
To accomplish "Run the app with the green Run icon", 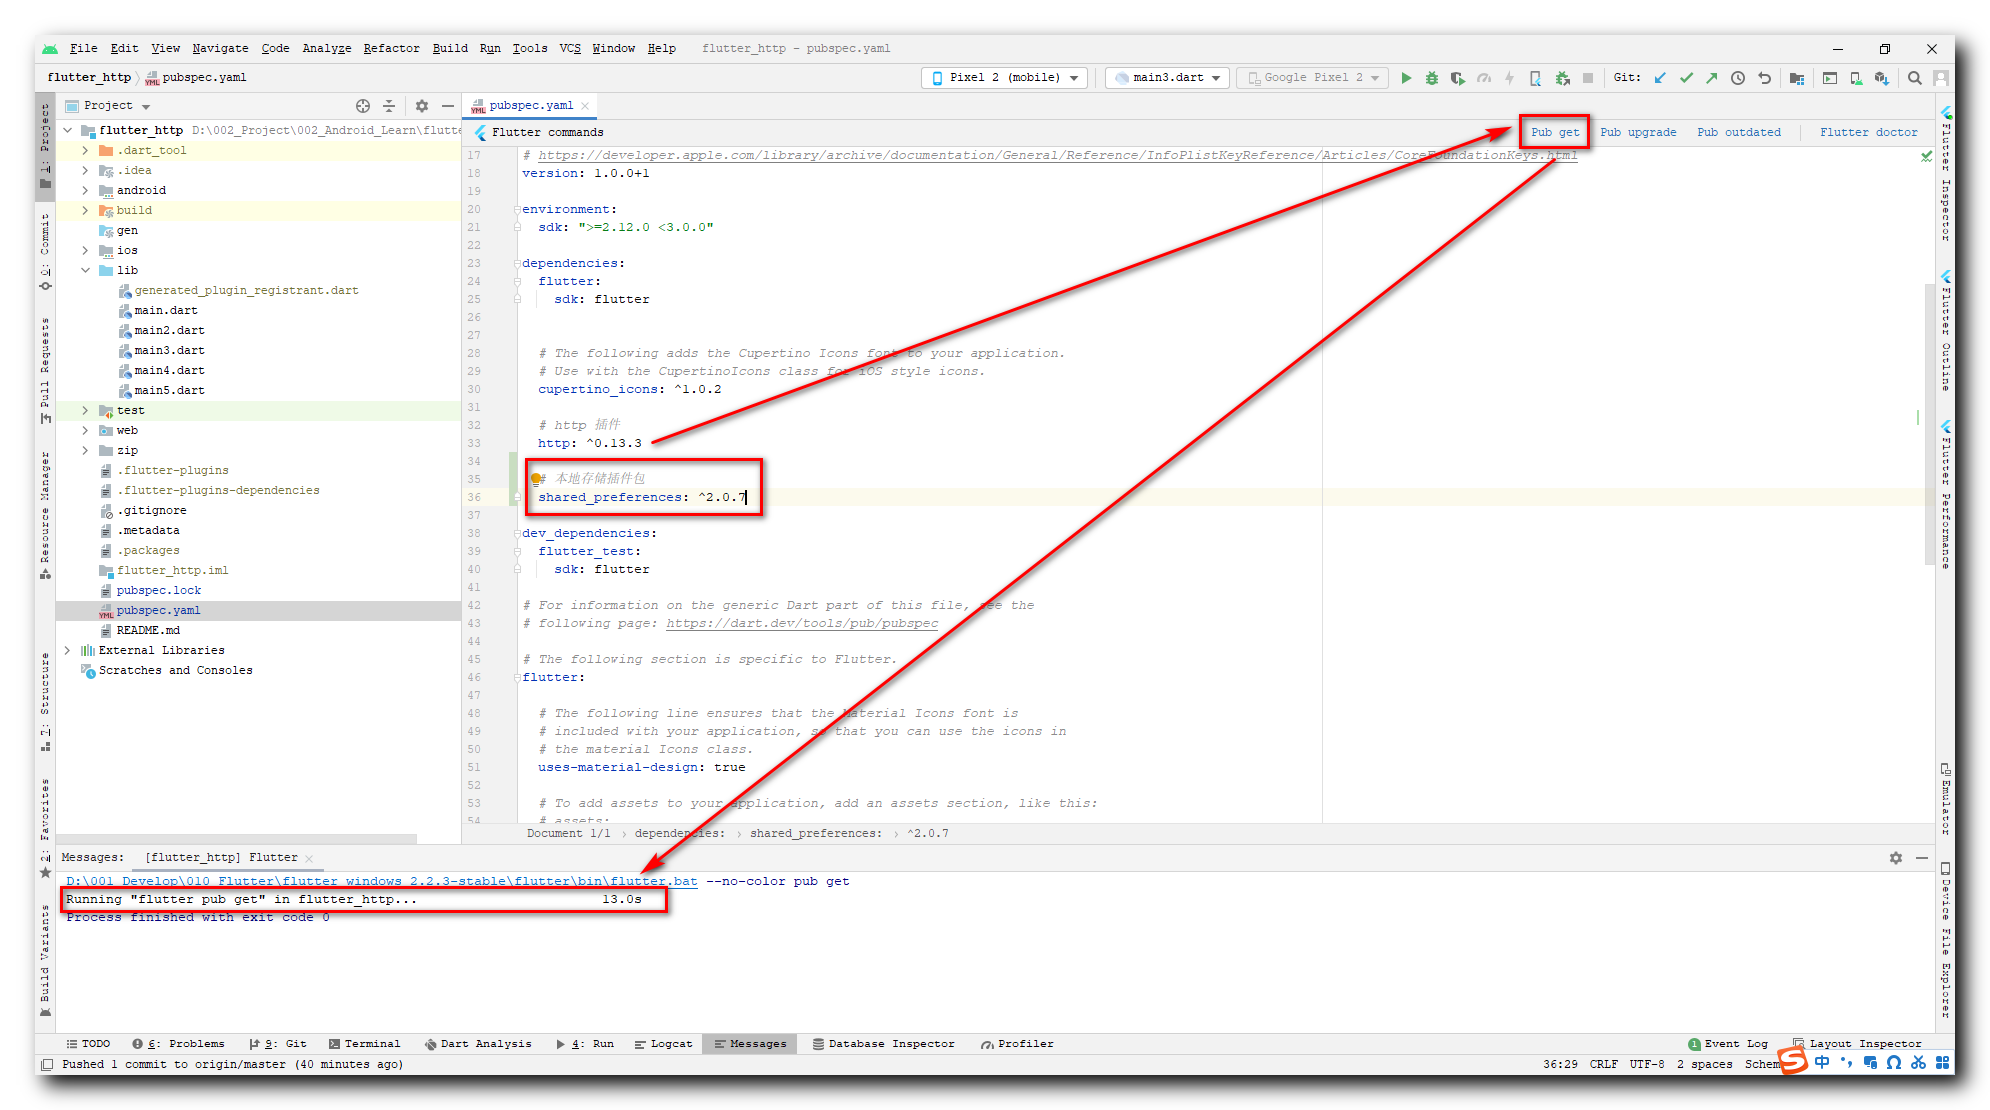I will [x=1406, y=78].
